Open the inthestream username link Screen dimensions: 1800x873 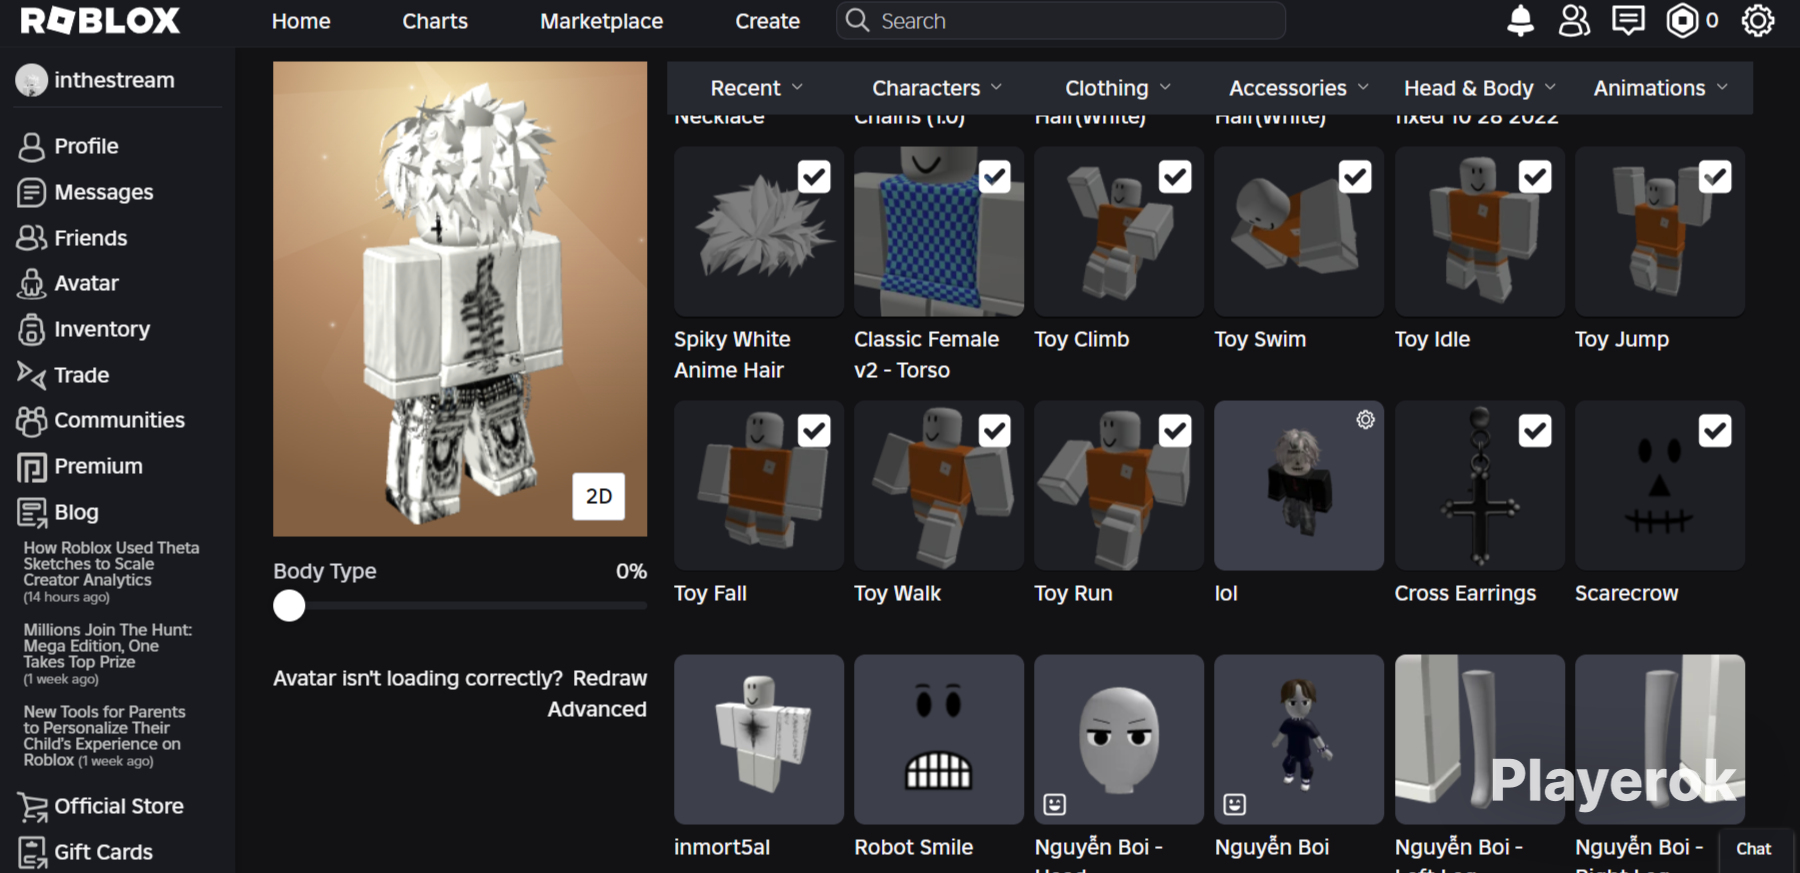(x=114, y=80)
